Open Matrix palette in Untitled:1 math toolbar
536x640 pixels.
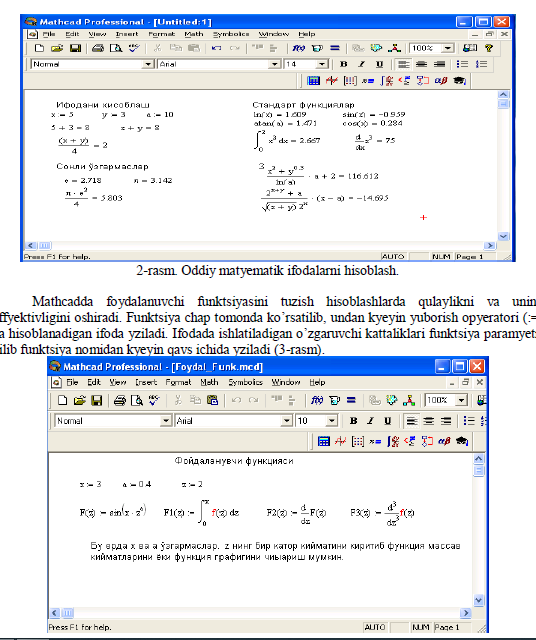point(350,80)
